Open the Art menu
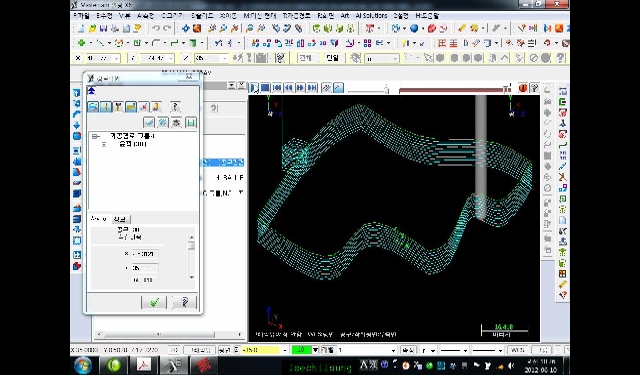The image size is (640, 375). 345,16
